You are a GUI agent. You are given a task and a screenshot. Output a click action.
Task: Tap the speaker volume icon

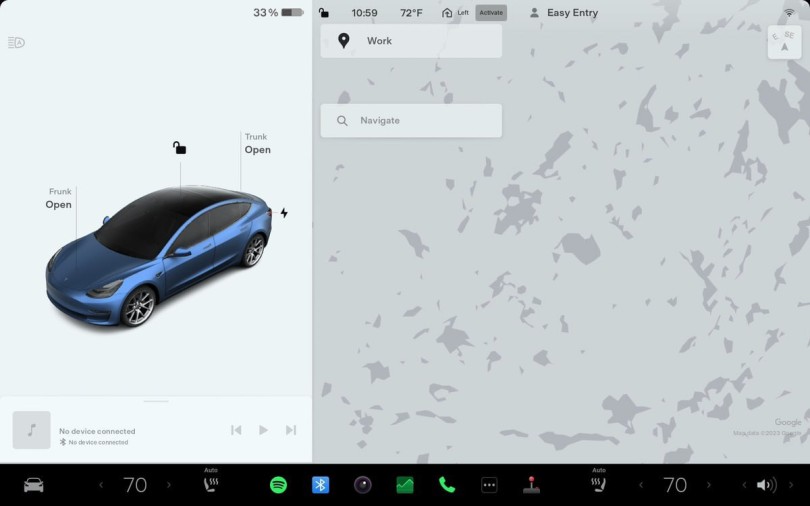pyautogui.click(x=767, y=485)
